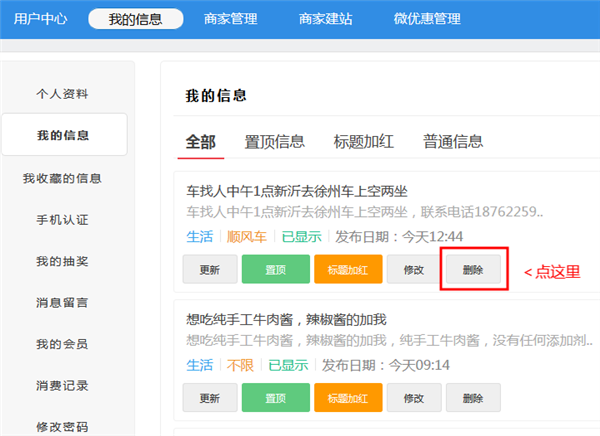
Task: Open 商家建站 from the top navigation
Action: pyautogui.click(x=326, y=18)
